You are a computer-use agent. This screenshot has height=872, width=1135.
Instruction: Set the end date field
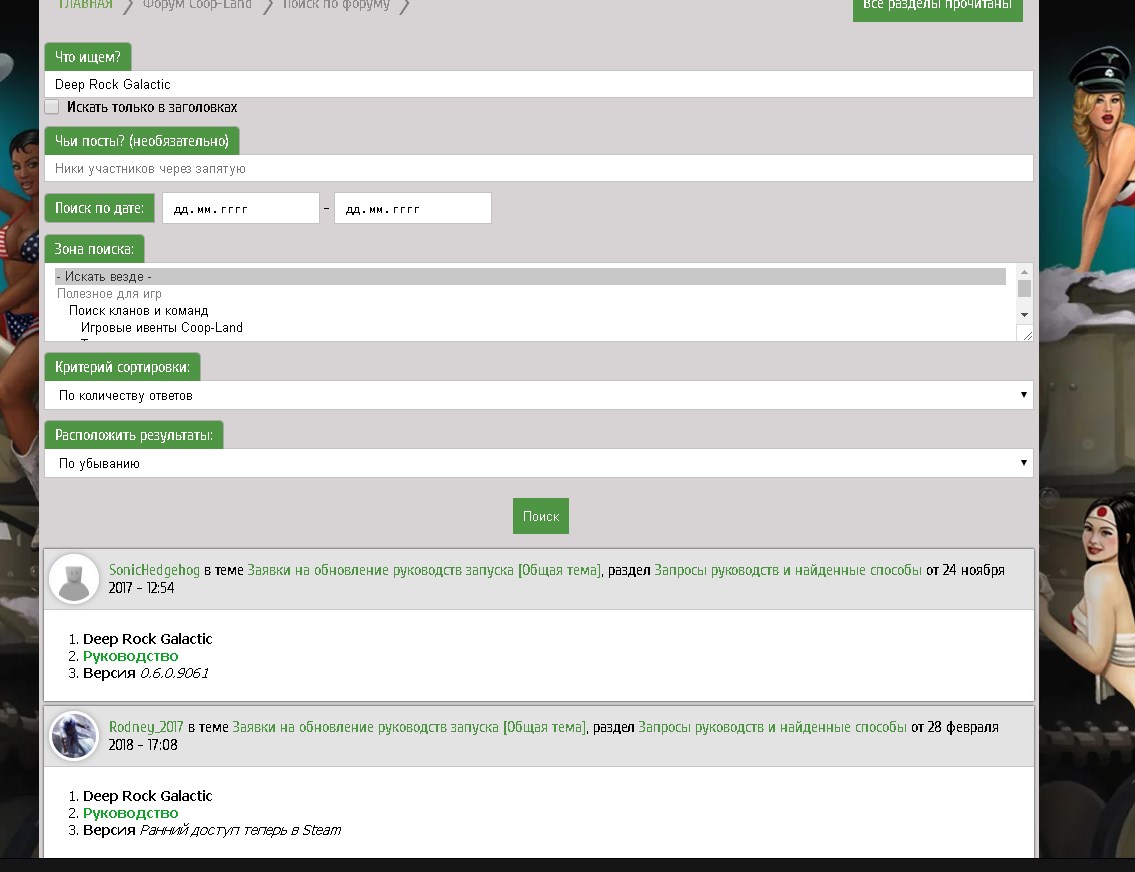413,208
